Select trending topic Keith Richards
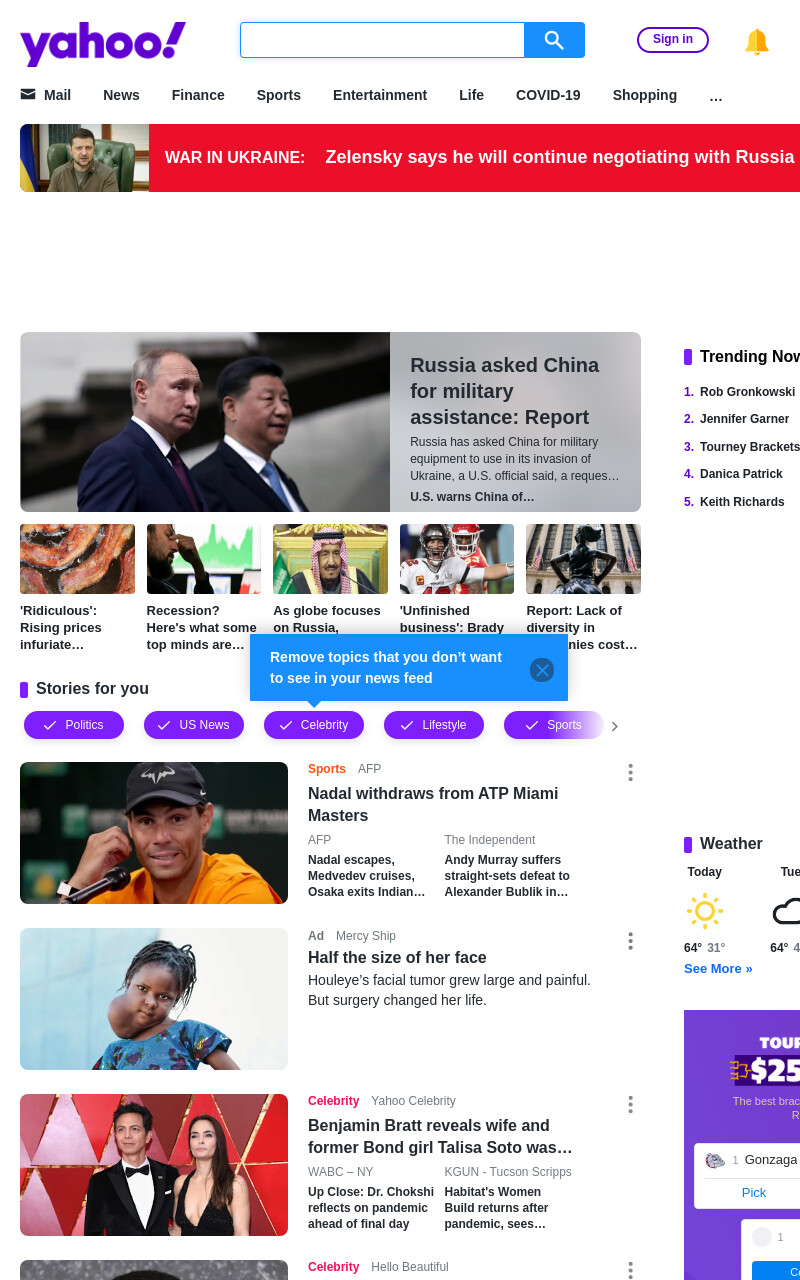Image resolution: width=800 pixels, height=1280 pixels. click(x=742, y=502)
